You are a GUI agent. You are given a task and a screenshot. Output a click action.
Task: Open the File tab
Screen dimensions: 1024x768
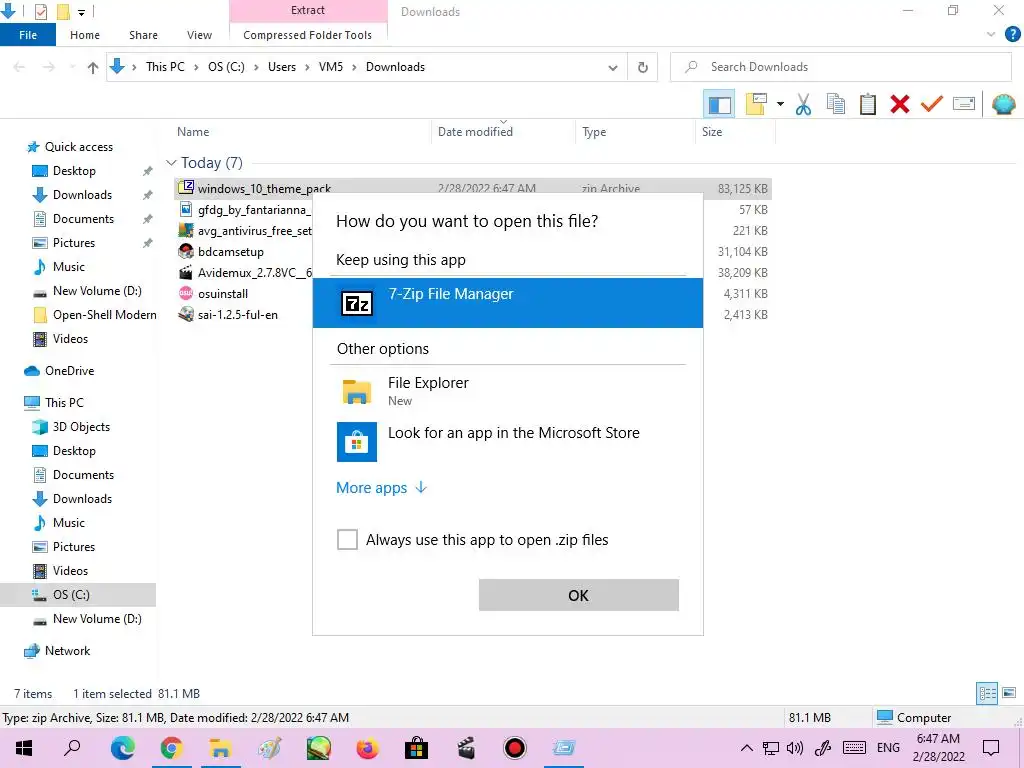click(x=28, y=35)
